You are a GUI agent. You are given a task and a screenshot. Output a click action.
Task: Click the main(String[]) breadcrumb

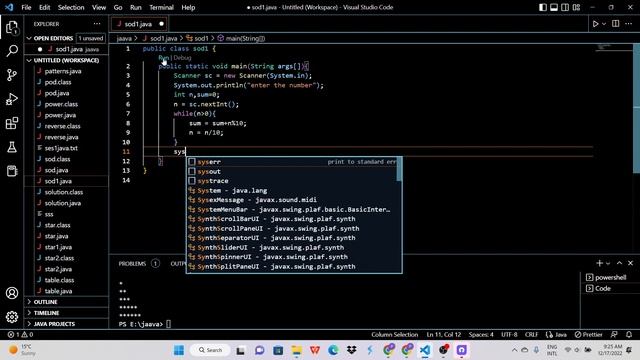pos(241,38)
